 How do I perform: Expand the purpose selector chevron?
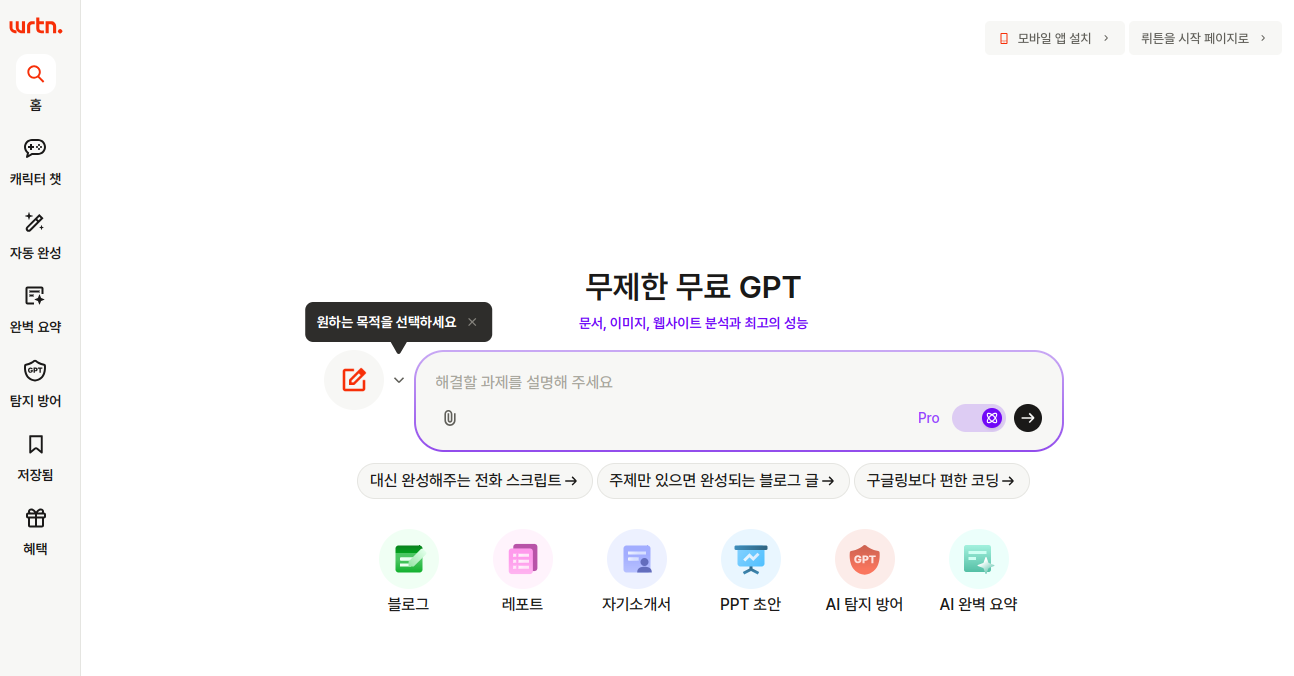click(399, 380)
